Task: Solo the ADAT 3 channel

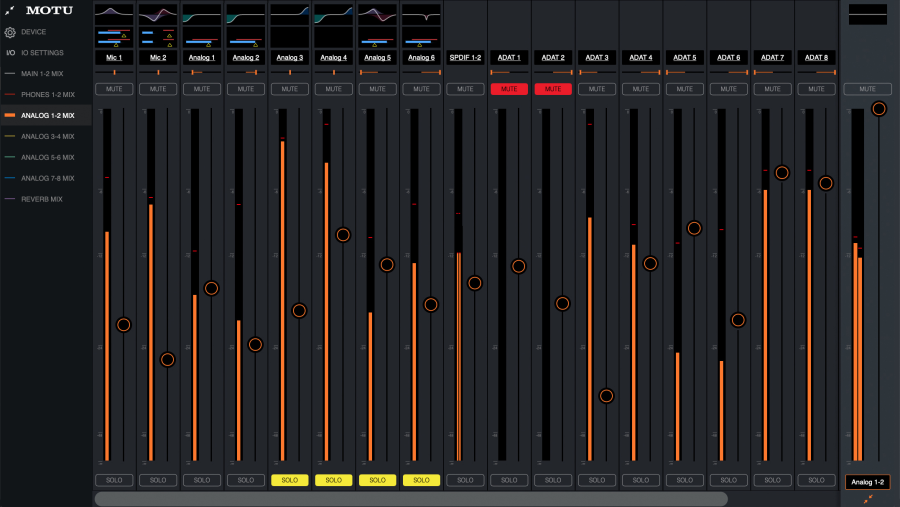Action: coord(597,480)
